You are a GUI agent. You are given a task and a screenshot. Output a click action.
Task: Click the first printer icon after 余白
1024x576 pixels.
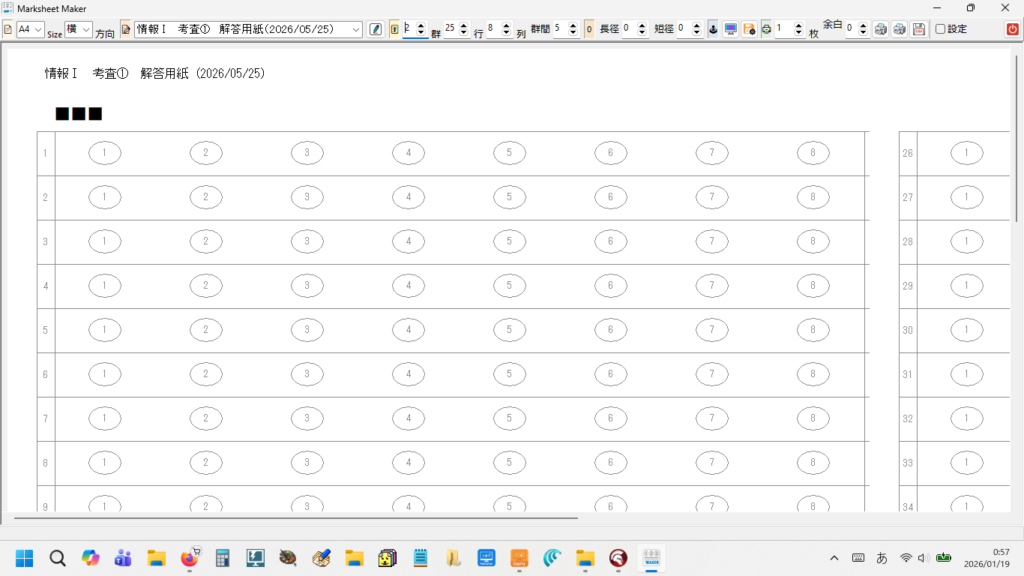881,29
